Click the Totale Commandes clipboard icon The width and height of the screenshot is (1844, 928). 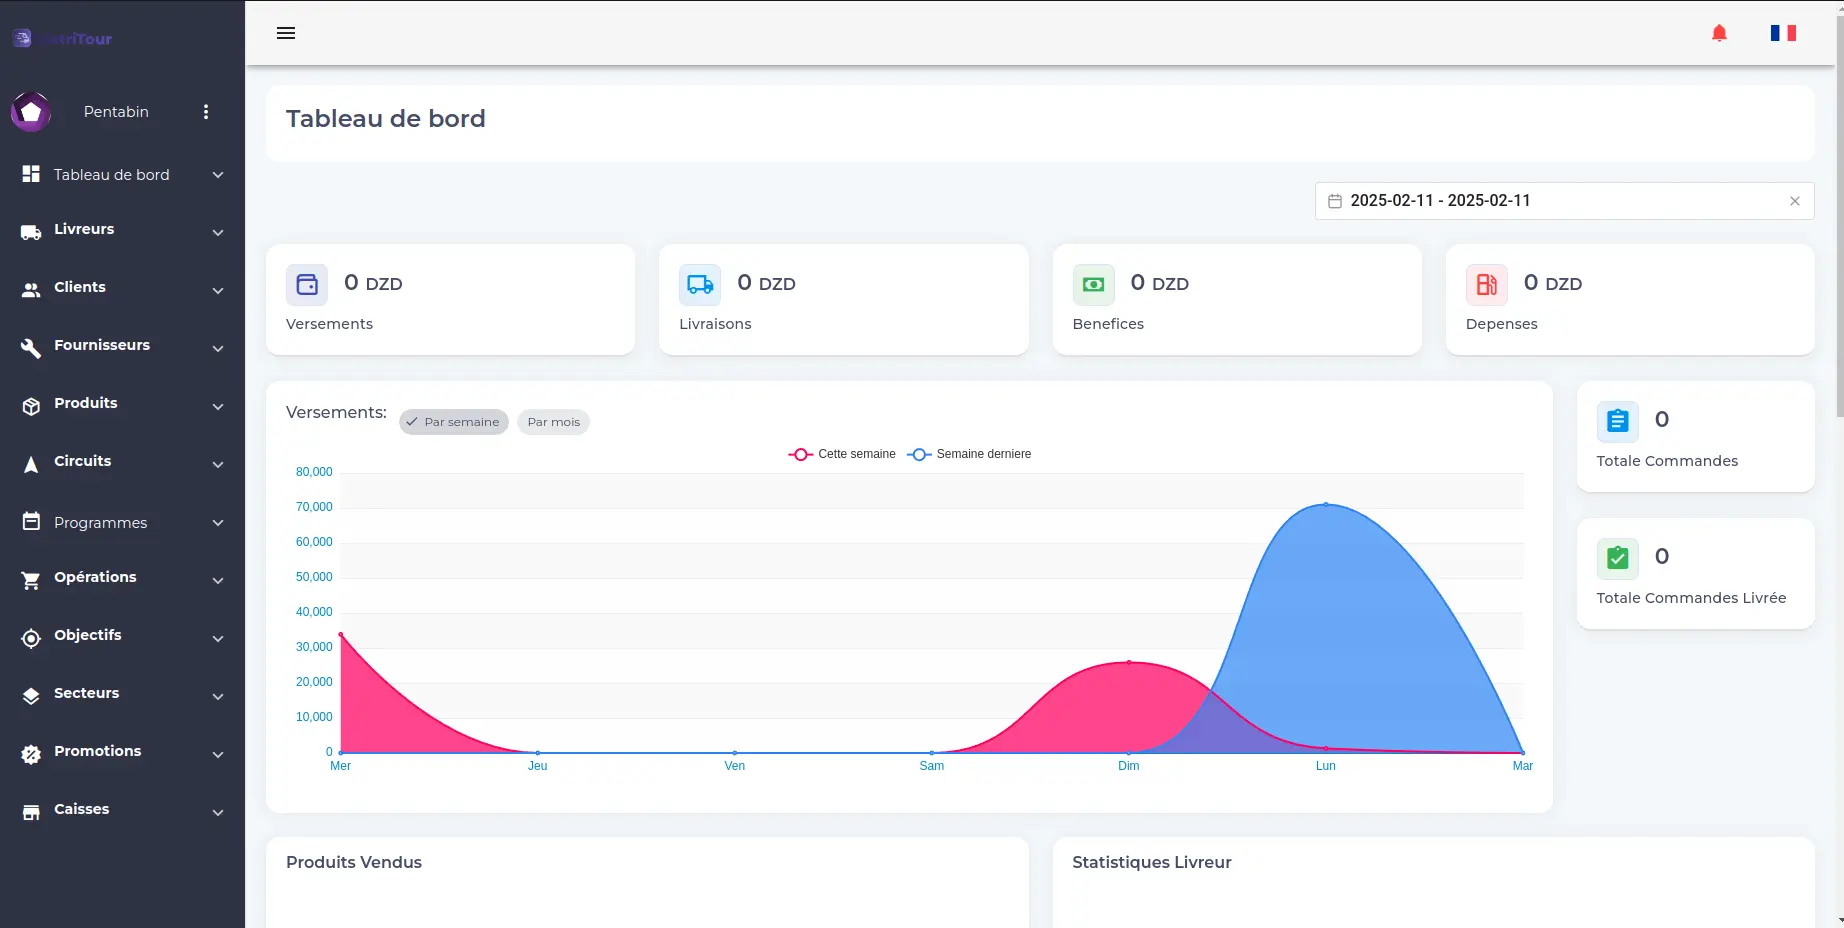(x=1617, y=422)
